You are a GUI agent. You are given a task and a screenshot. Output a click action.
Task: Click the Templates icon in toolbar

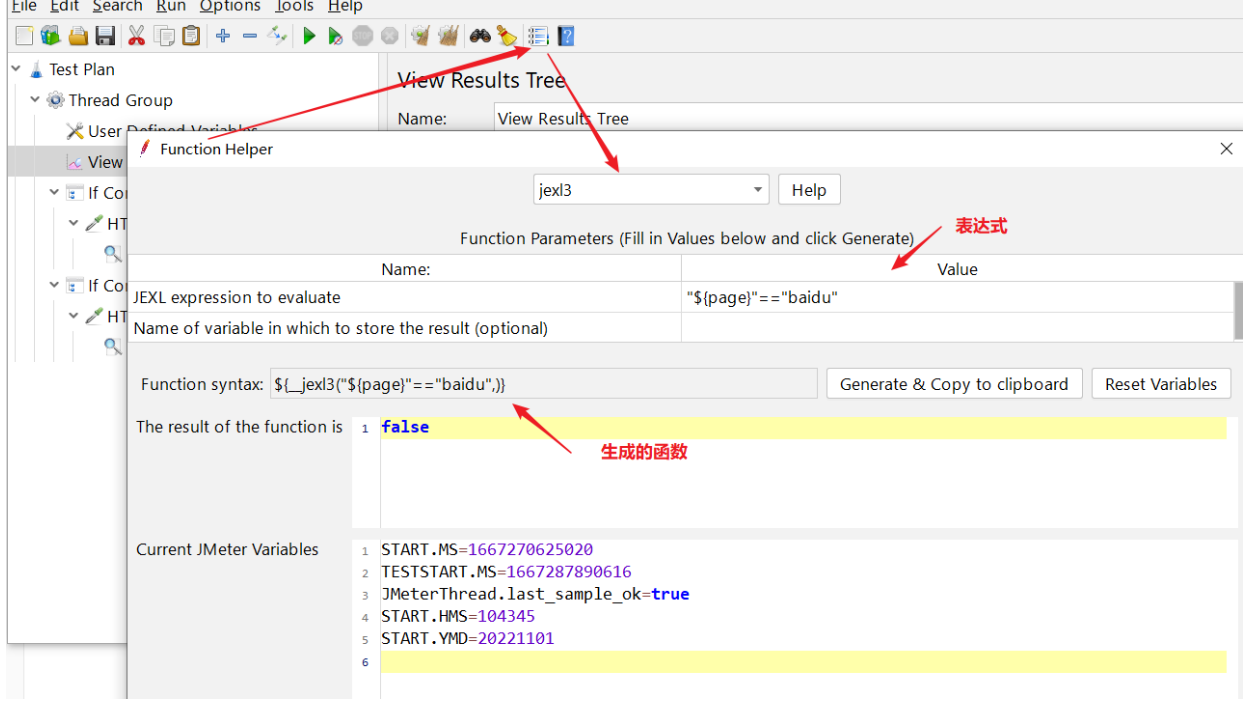pos(50,36)
